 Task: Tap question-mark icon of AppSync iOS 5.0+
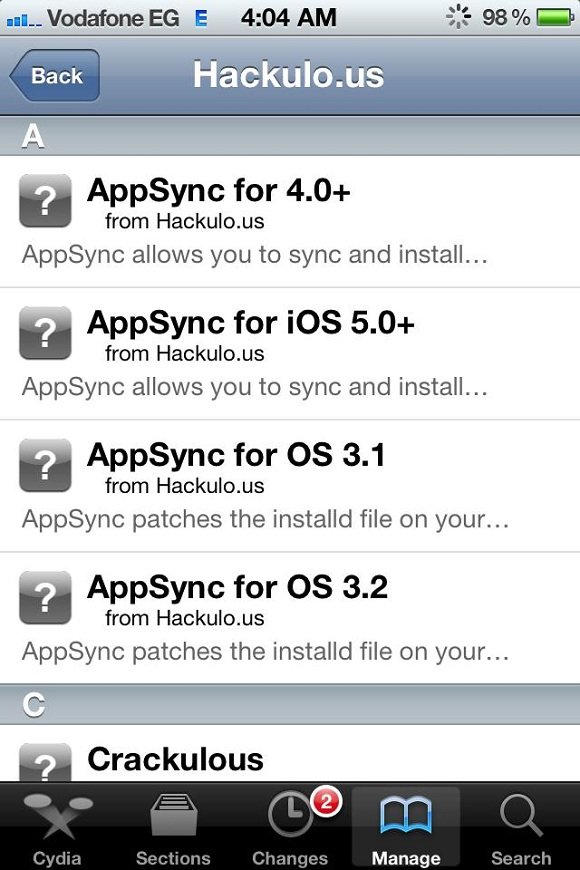(46, 333)
